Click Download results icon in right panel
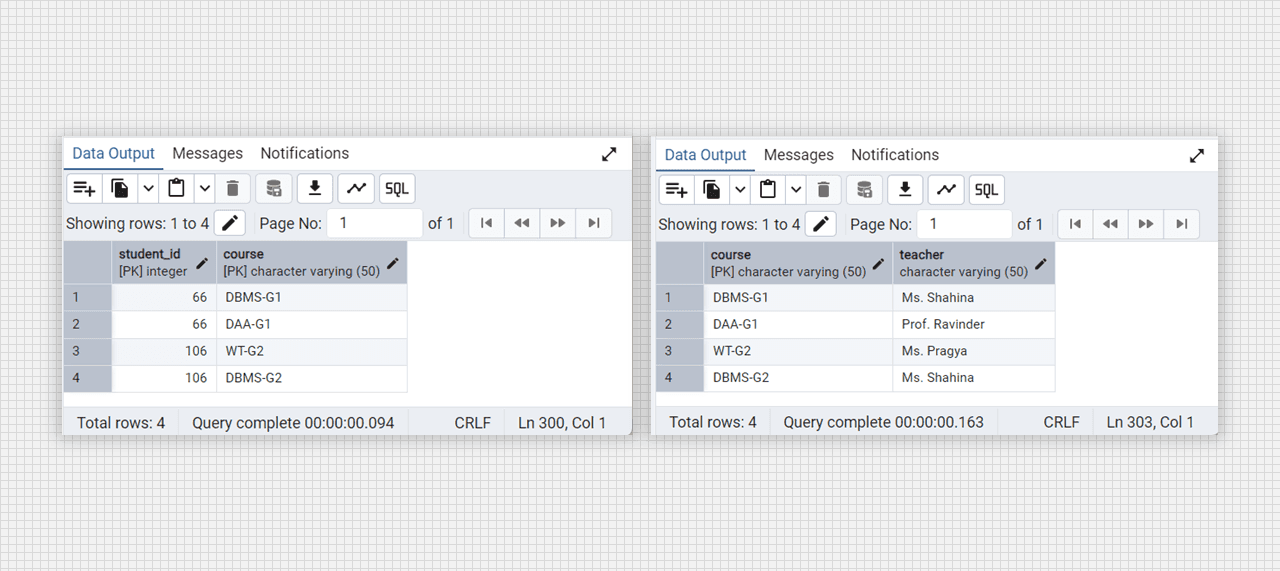 (x=905, y=189)
